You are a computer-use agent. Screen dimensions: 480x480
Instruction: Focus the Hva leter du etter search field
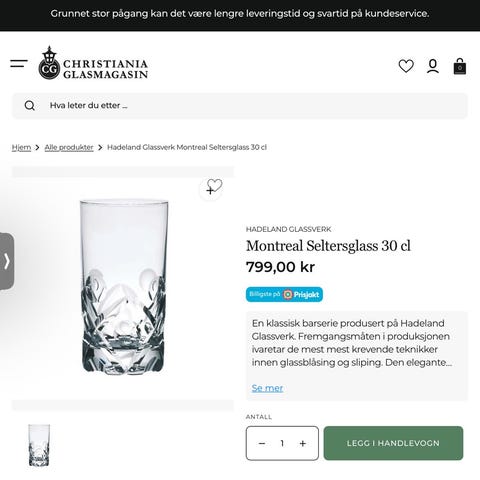click(240, 106)
